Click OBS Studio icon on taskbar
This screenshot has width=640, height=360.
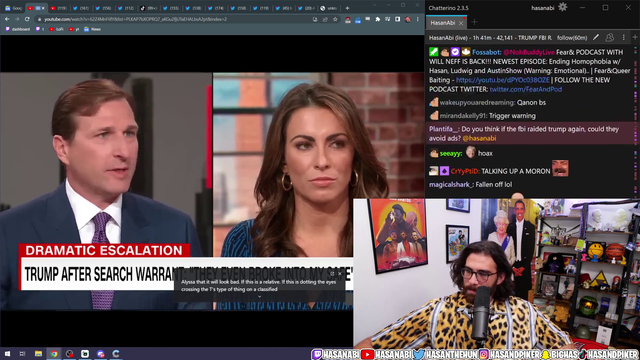pos(69,354)
